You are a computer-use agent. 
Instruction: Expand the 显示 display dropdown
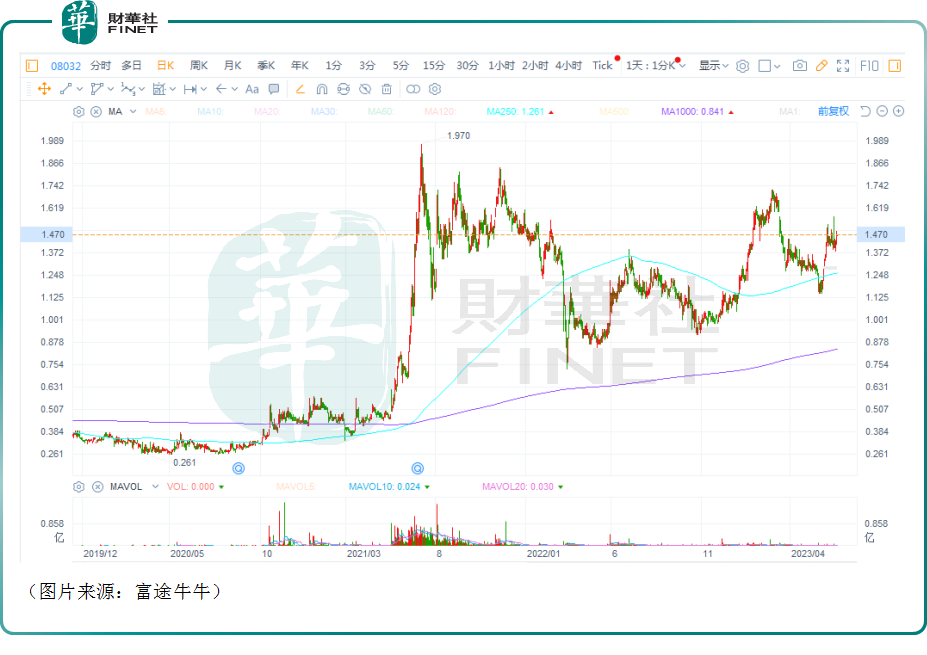[713, 66]
